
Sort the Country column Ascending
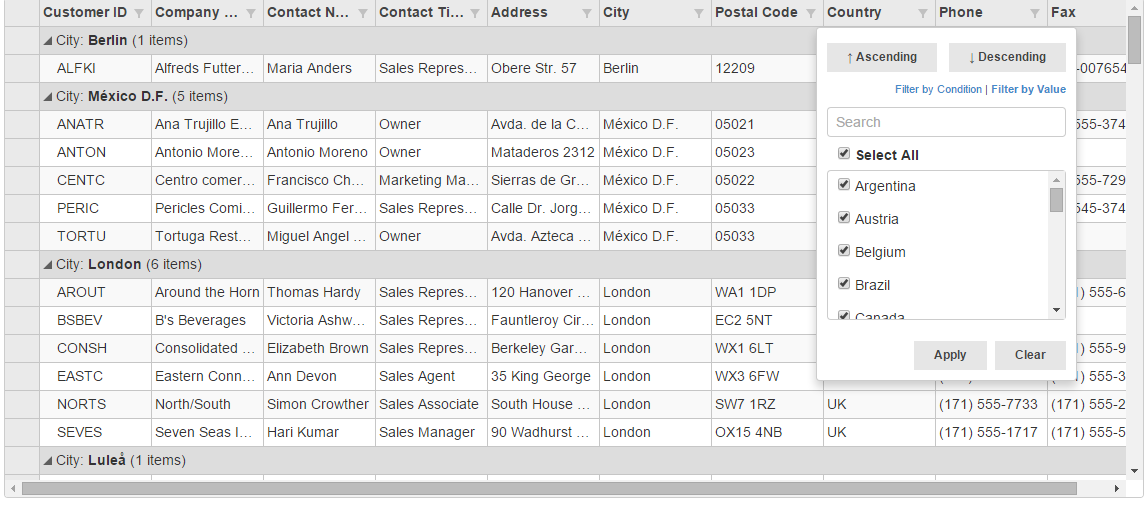tap(881, 57)
